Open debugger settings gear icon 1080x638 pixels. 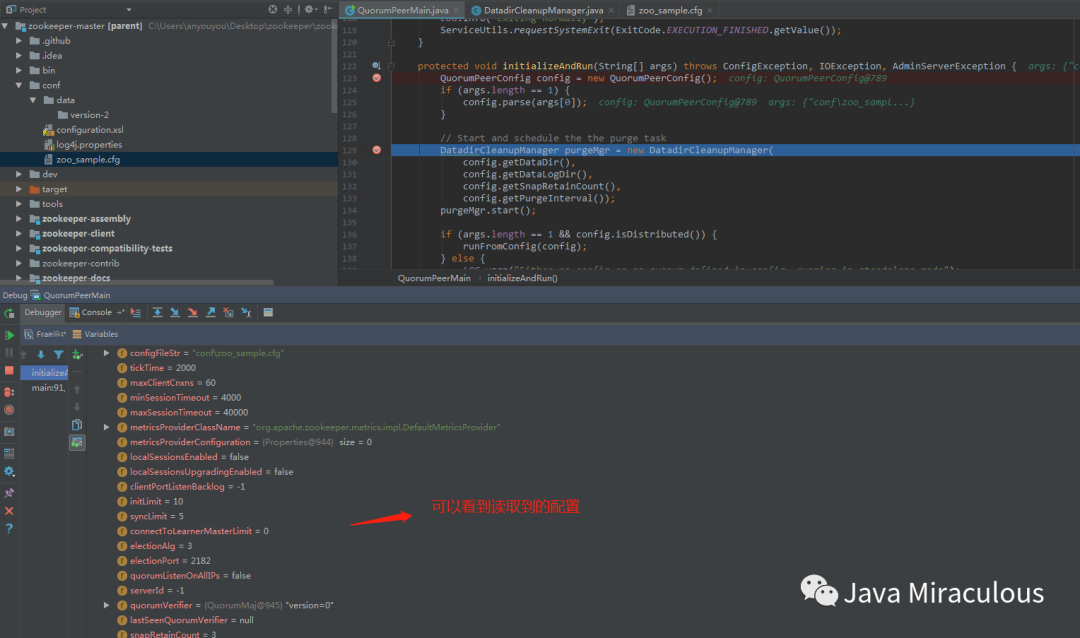tap(9, 472)
